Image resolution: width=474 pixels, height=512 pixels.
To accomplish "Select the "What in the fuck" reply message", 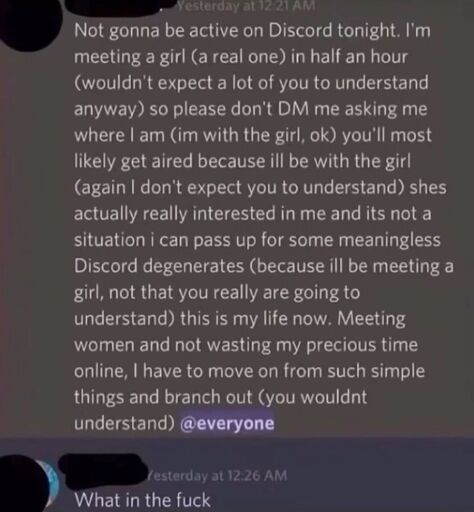I will (142, 500).
